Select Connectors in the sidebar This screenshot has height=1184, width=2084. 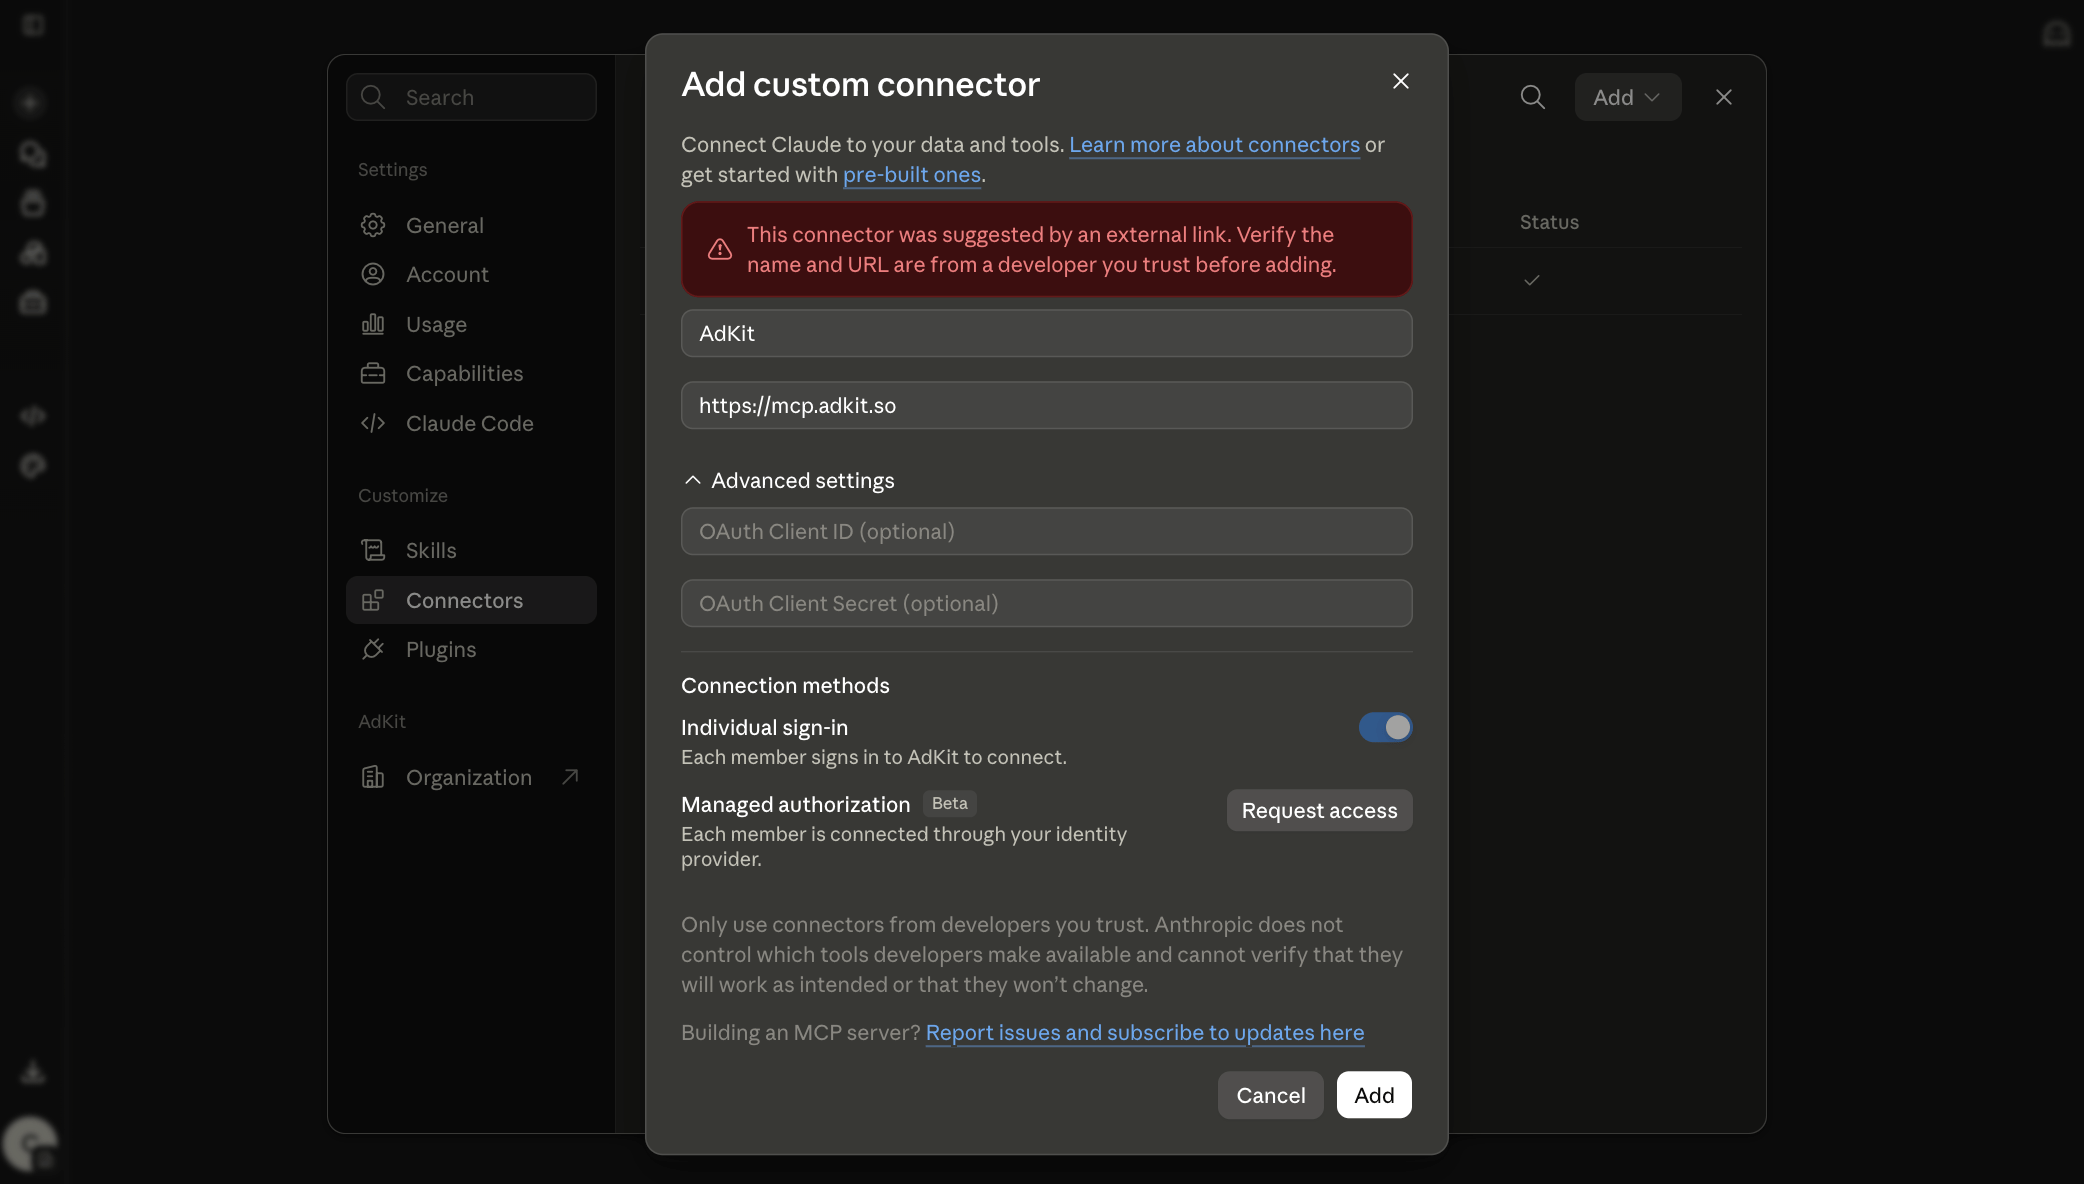[x=471, y=600]
